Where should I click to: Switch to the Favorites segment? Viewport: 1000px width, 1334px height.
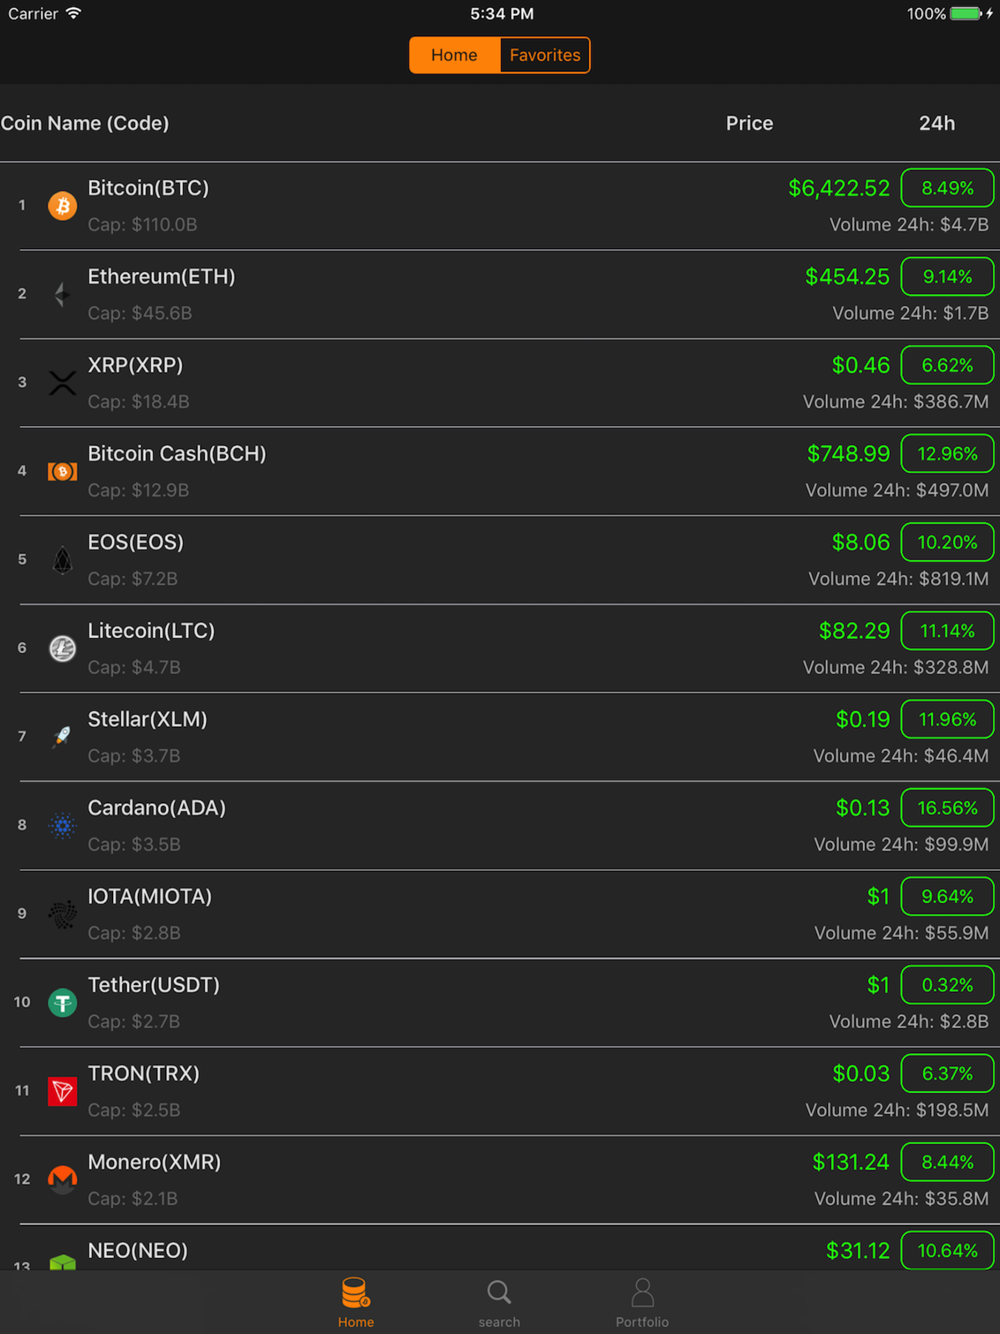point(545,55)
